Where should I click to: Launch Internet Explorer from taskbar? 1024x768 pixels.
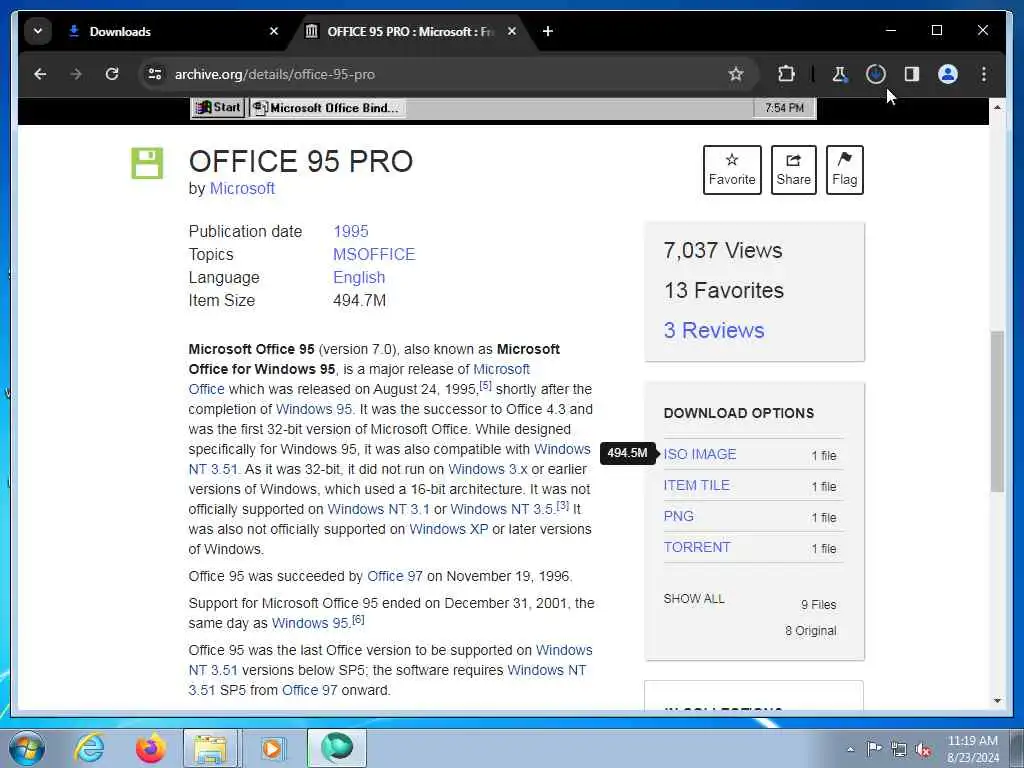pos(89,748)
